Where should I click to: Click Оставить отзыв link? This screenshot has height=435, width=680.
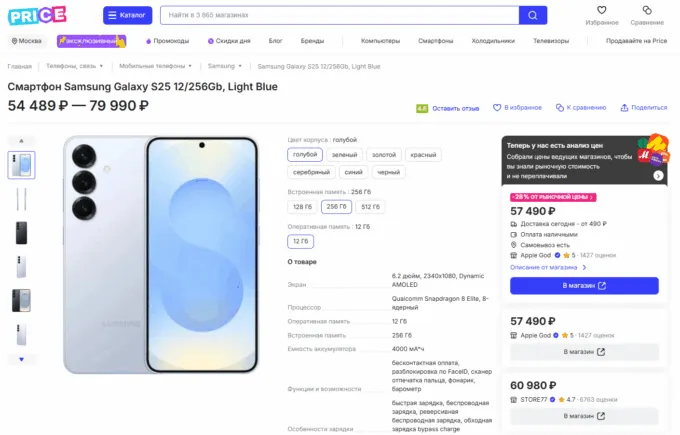point(455,108)
